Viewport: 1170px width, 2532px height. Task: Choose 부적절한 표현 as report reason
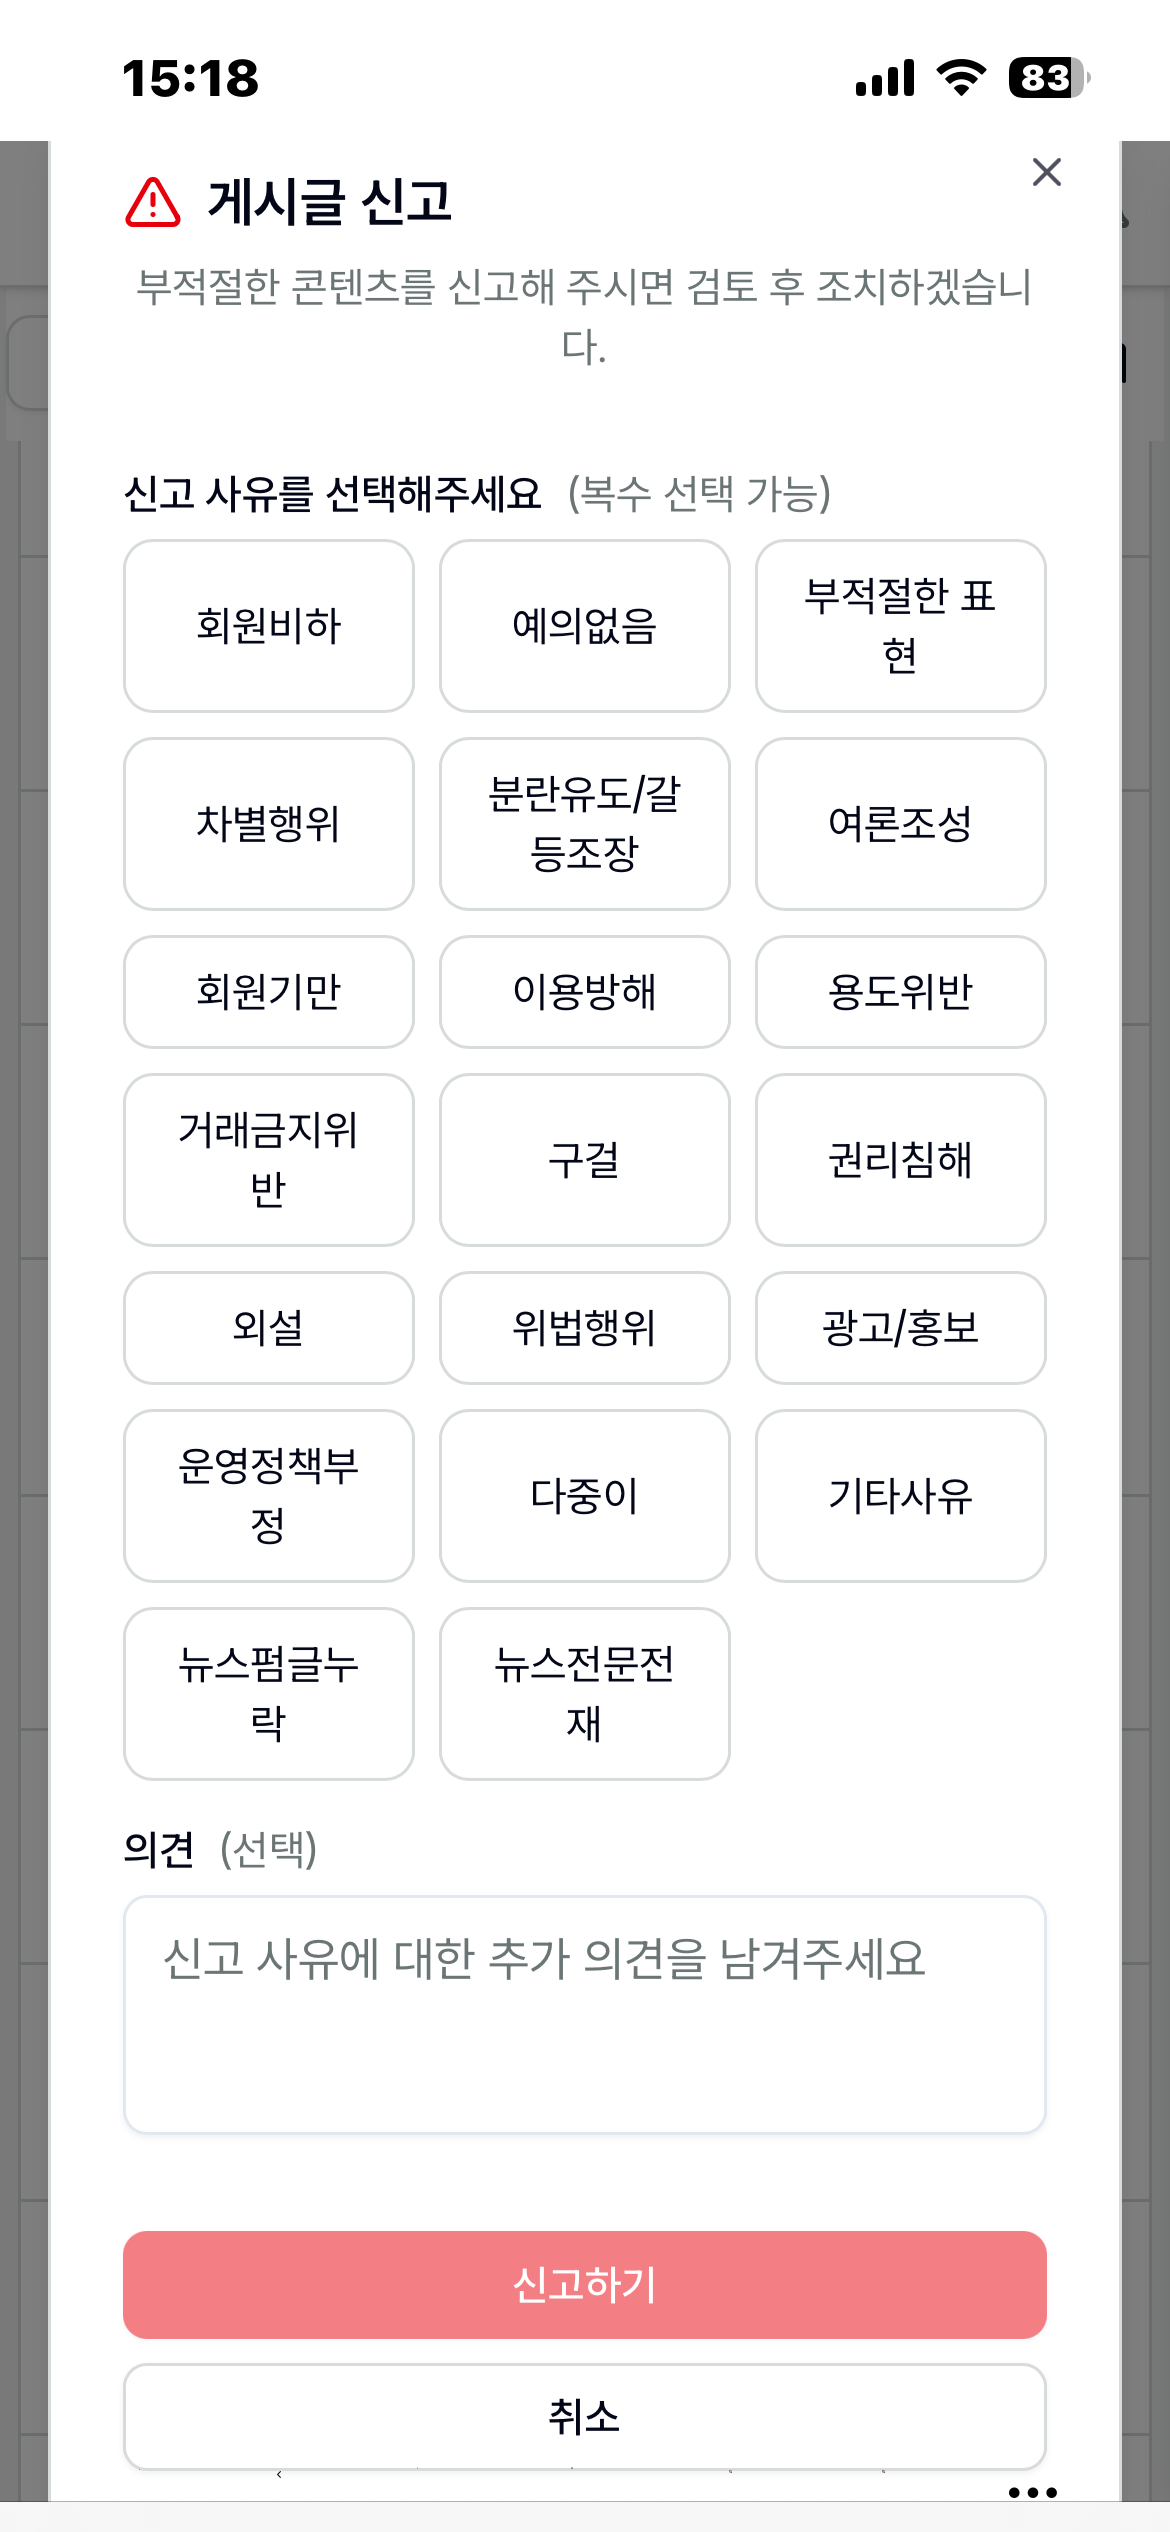pos(901,626)
